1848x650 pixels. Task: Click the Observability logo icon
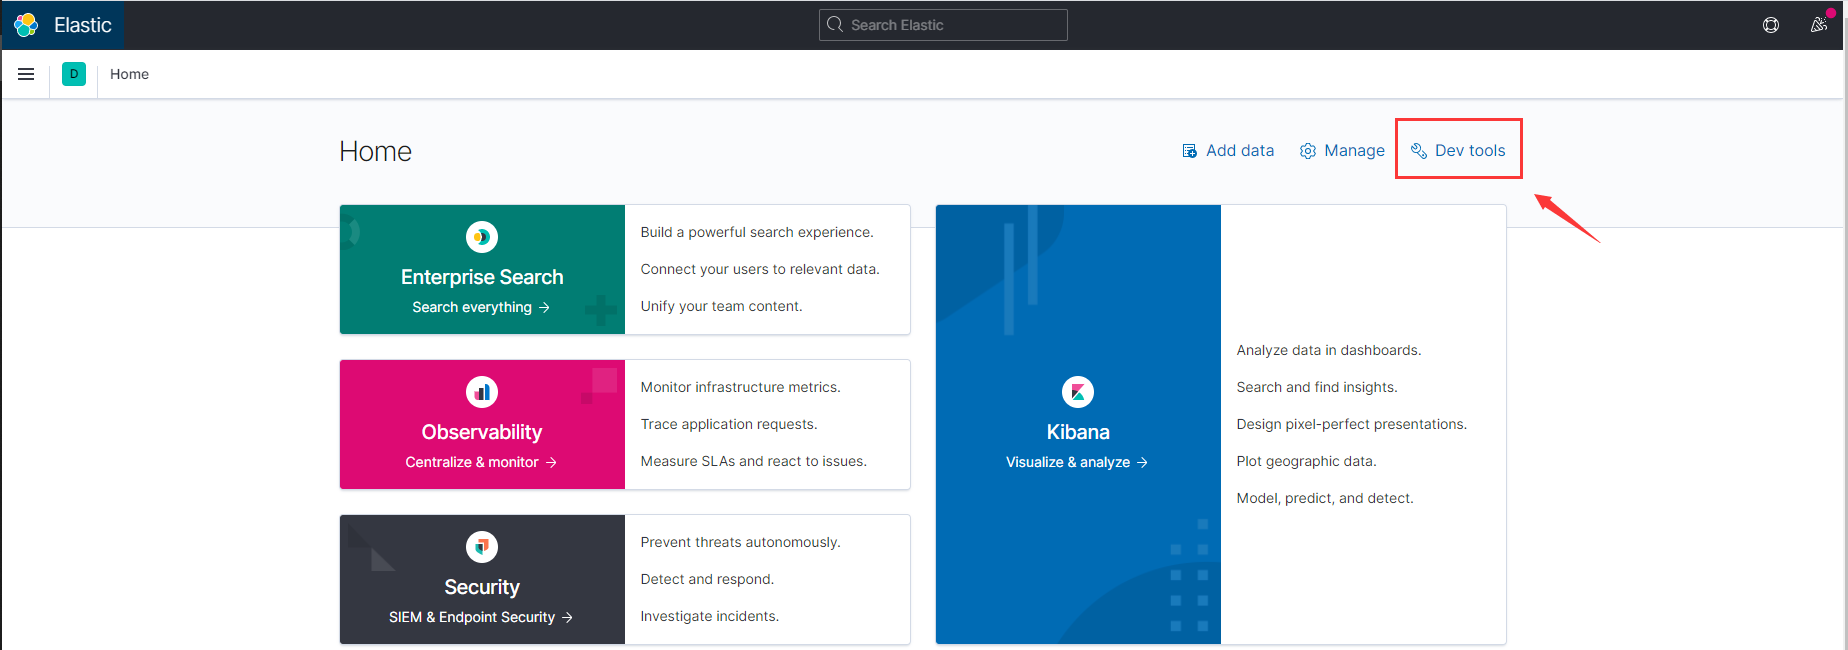(x=482, y=392)
